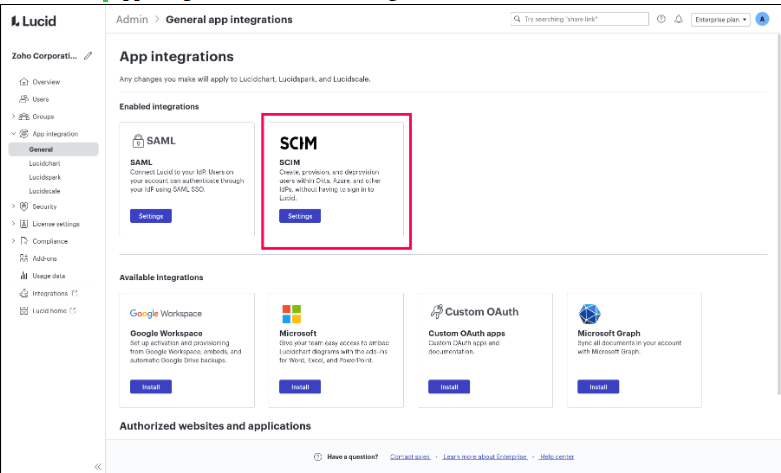Collapse the App integration section
This screenshot has height=473, width=781.
13,133
